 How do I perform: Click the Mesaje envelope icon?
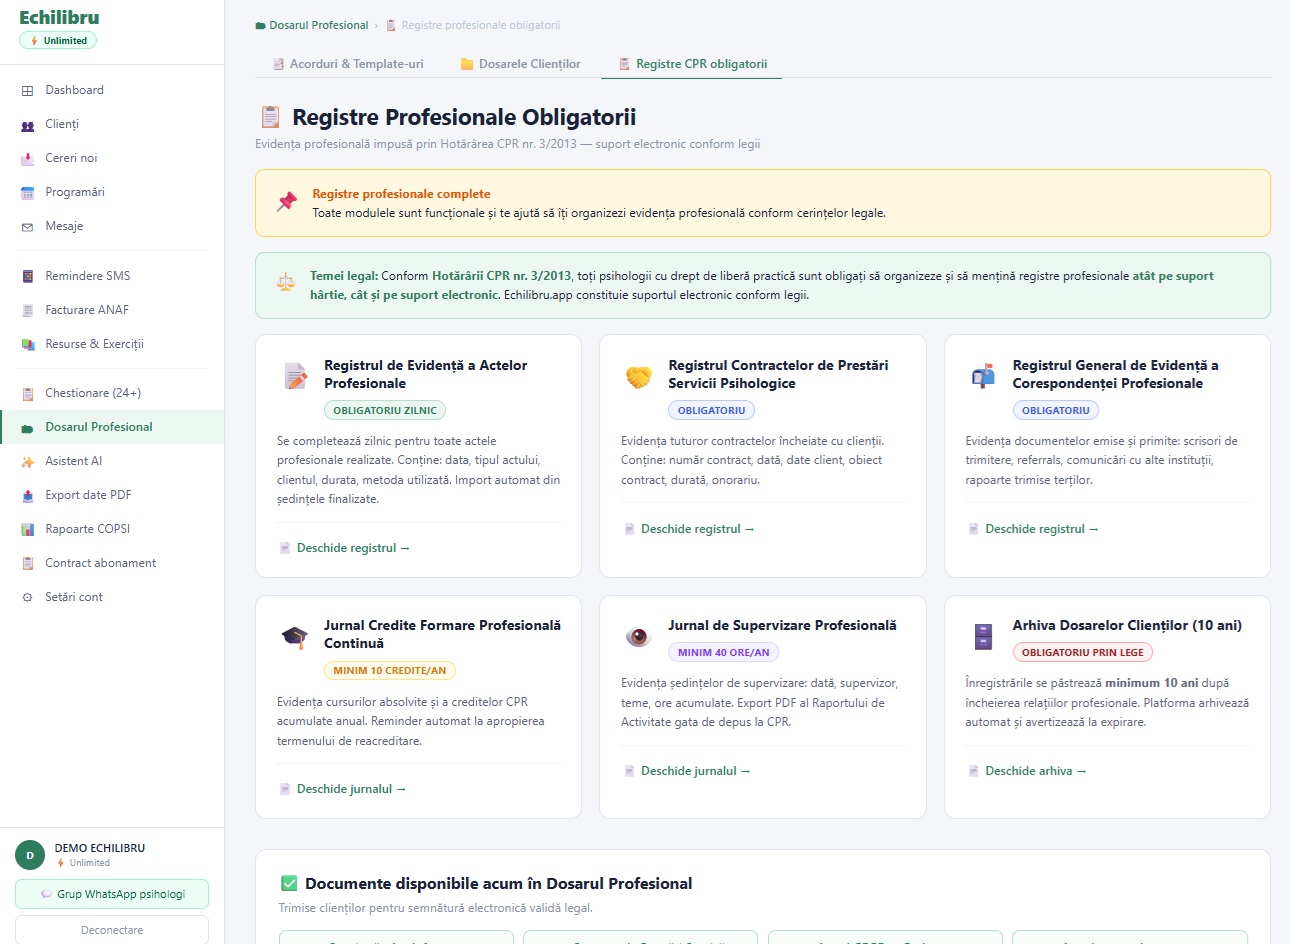click(28, 227)
